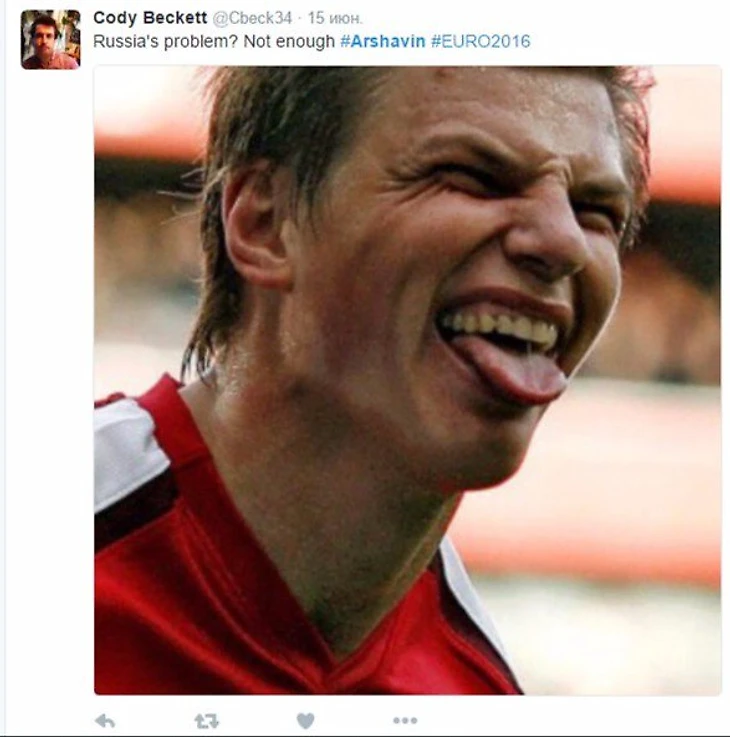
Task: Click the blurred stadium background in photo
Action: 660,480
